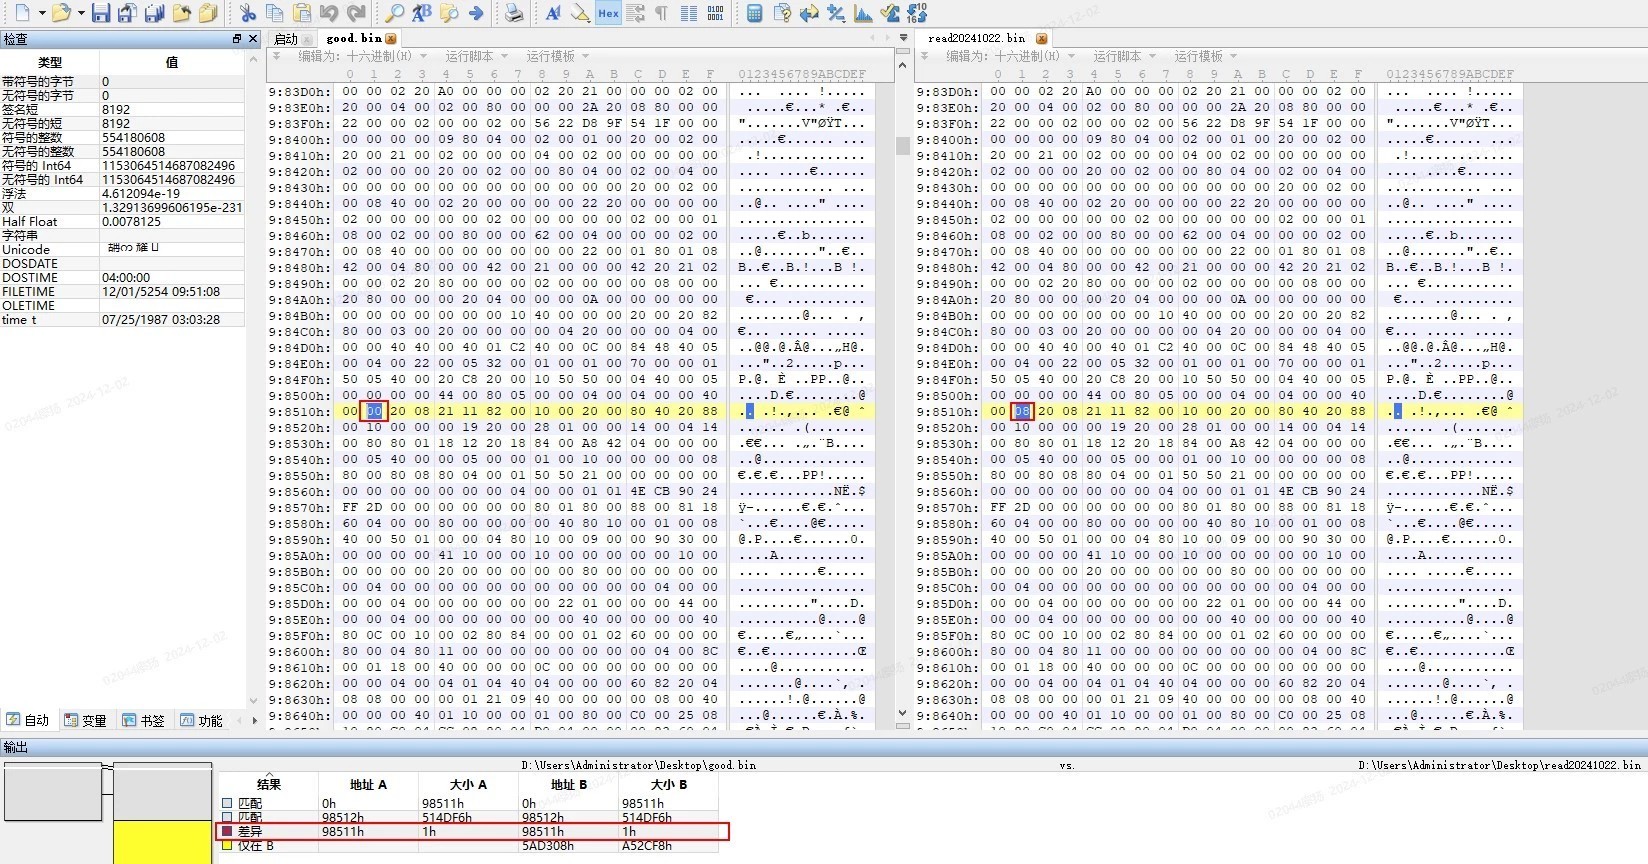Float the 检查 inspector panel
1648x864 pixels.
[237, 39]
